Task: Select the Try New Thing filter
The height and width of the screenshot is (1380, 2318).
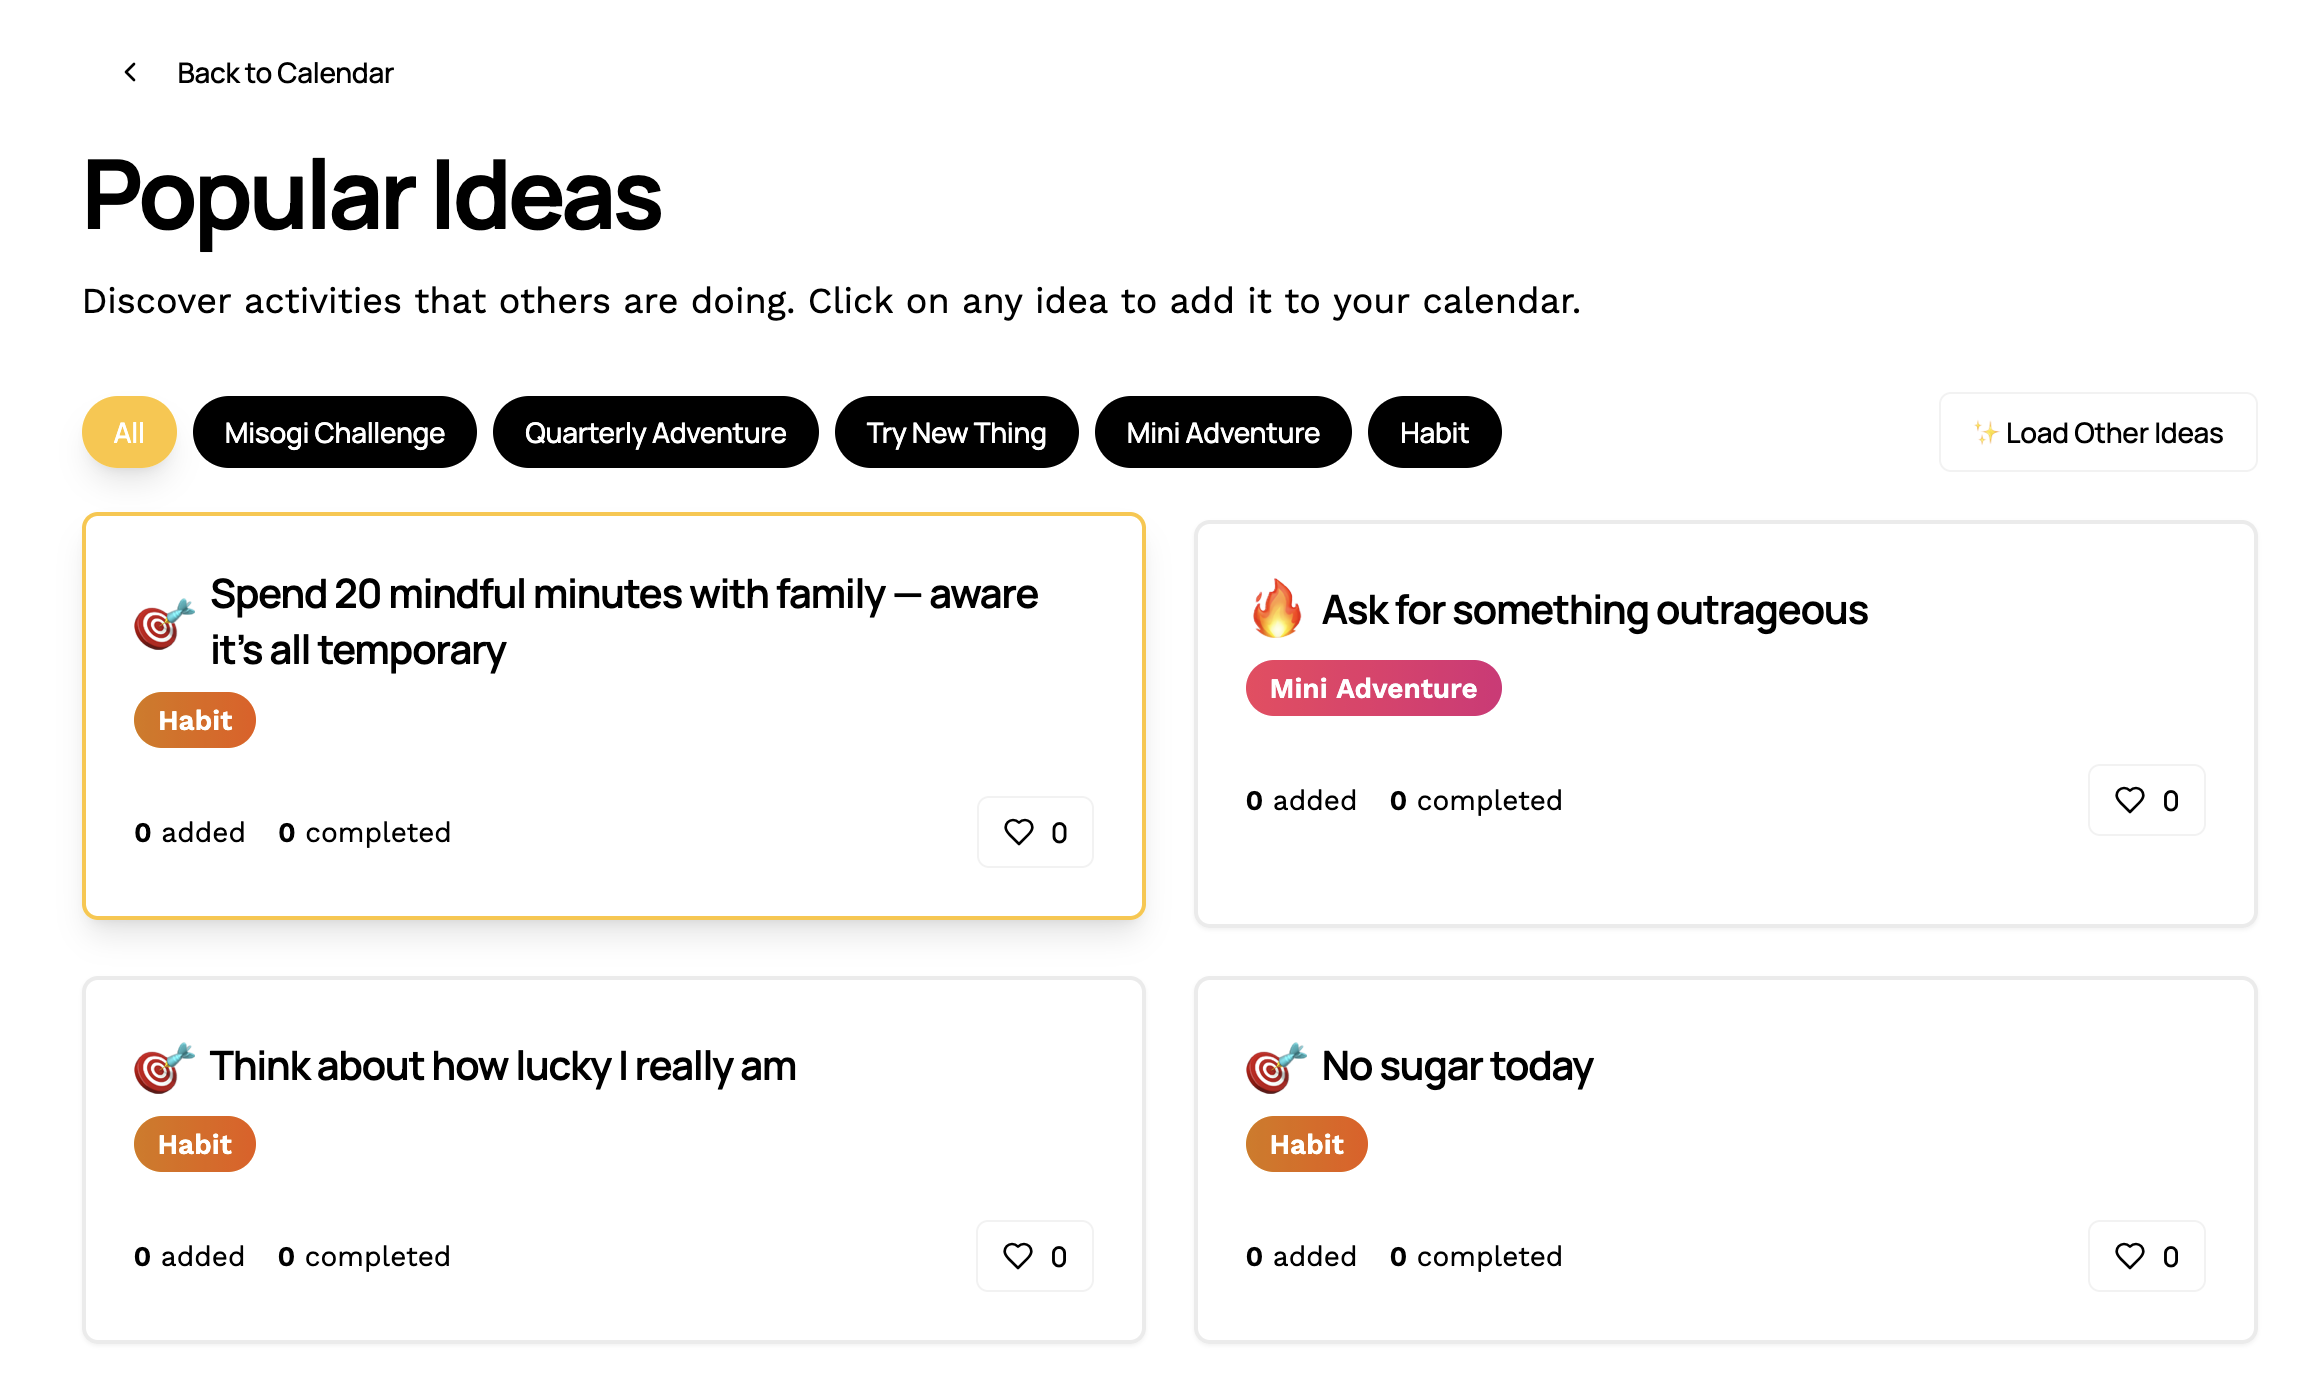Action: pyautogui.click(x=956, y=432)
